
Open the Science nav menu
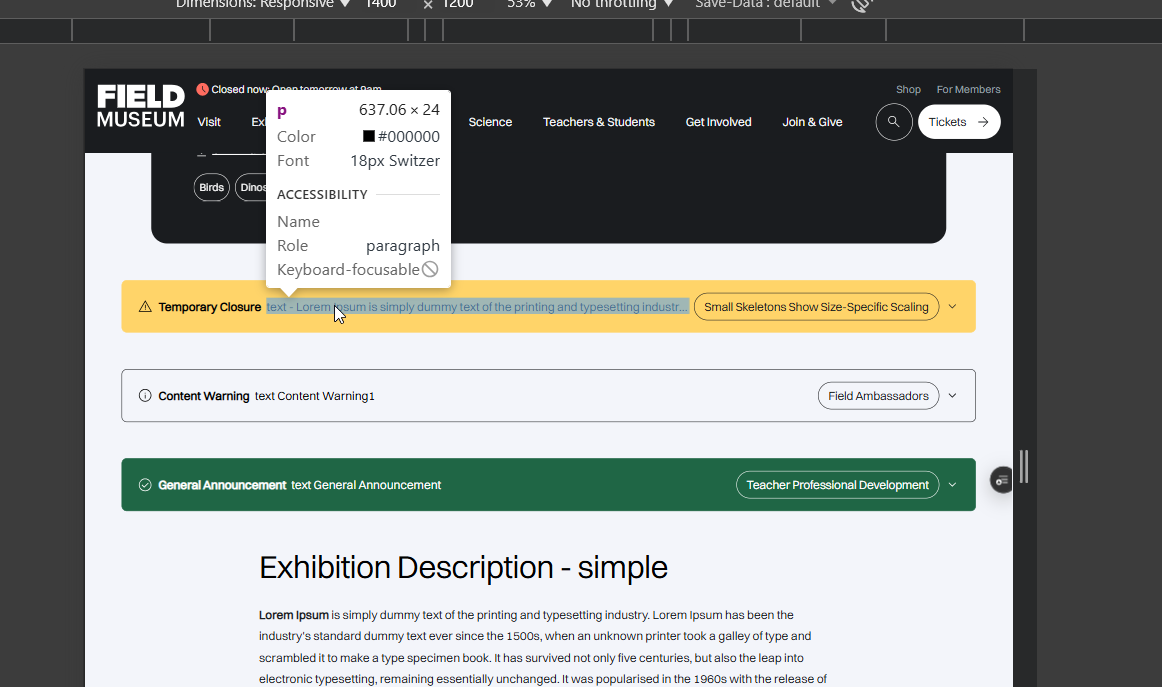point(490,122)
